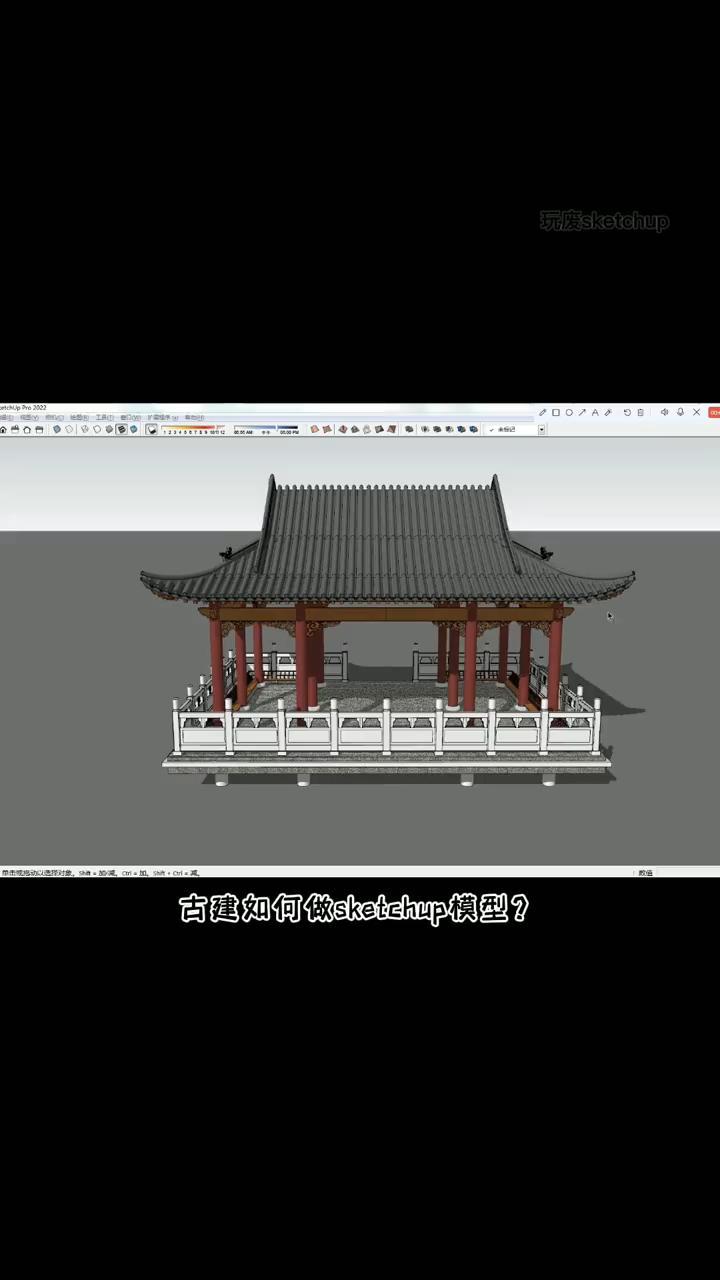Choose the rectangle annotation tool
This screenshot has width=720, height=1280.
(x=556, y=412)
